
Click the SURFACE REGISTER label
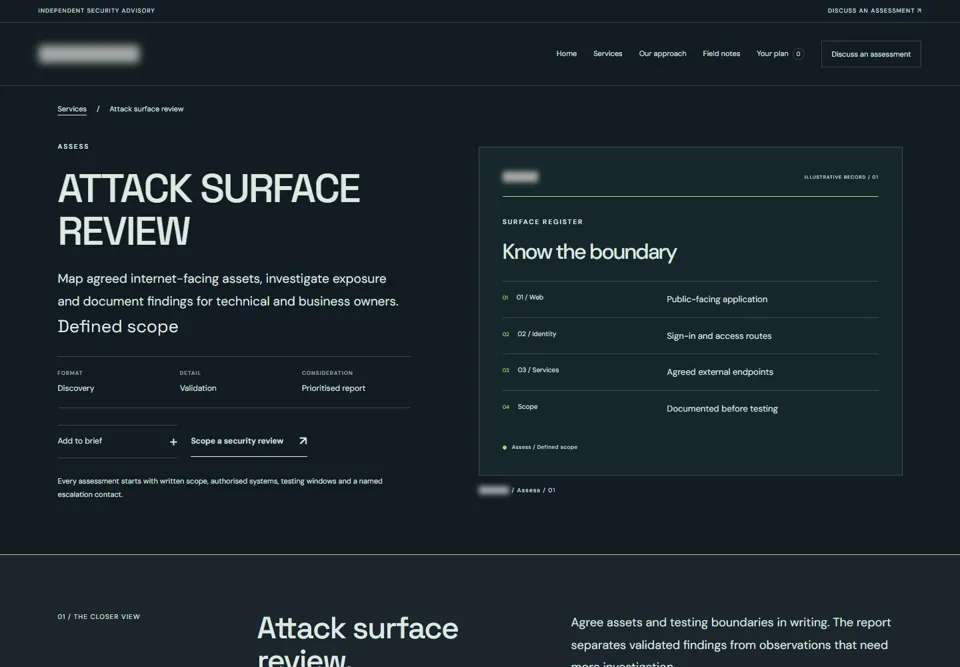pos(542,222)
